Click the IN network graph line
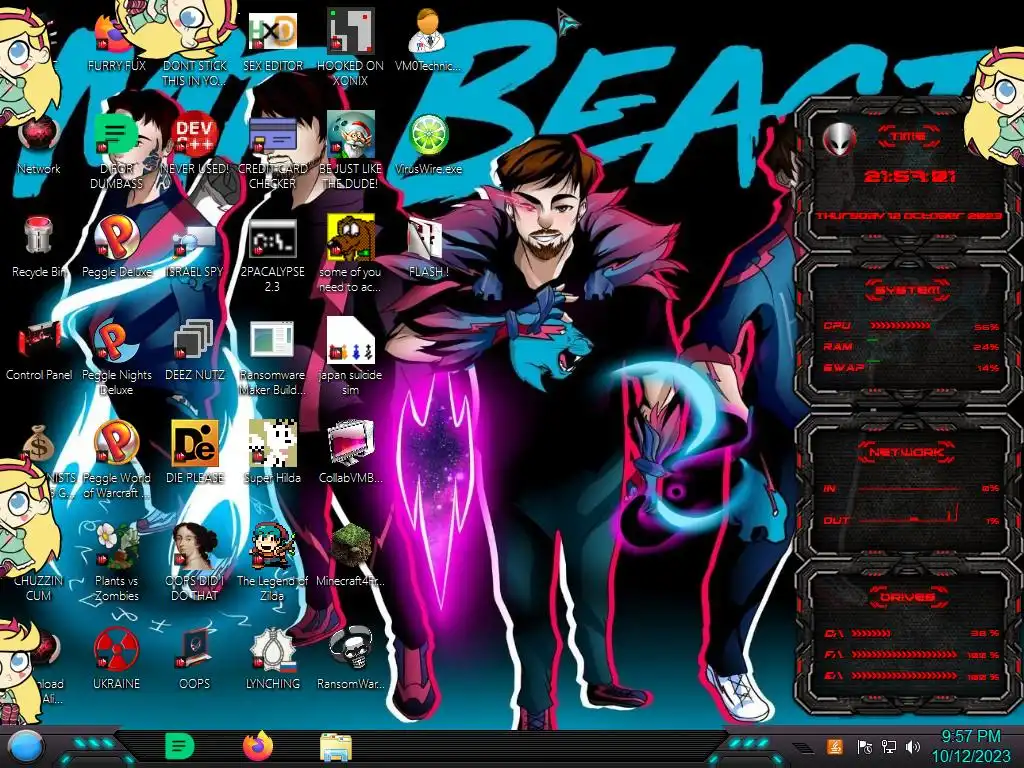The height and width of the screenshot is (768, 1024). coord(910,487)
